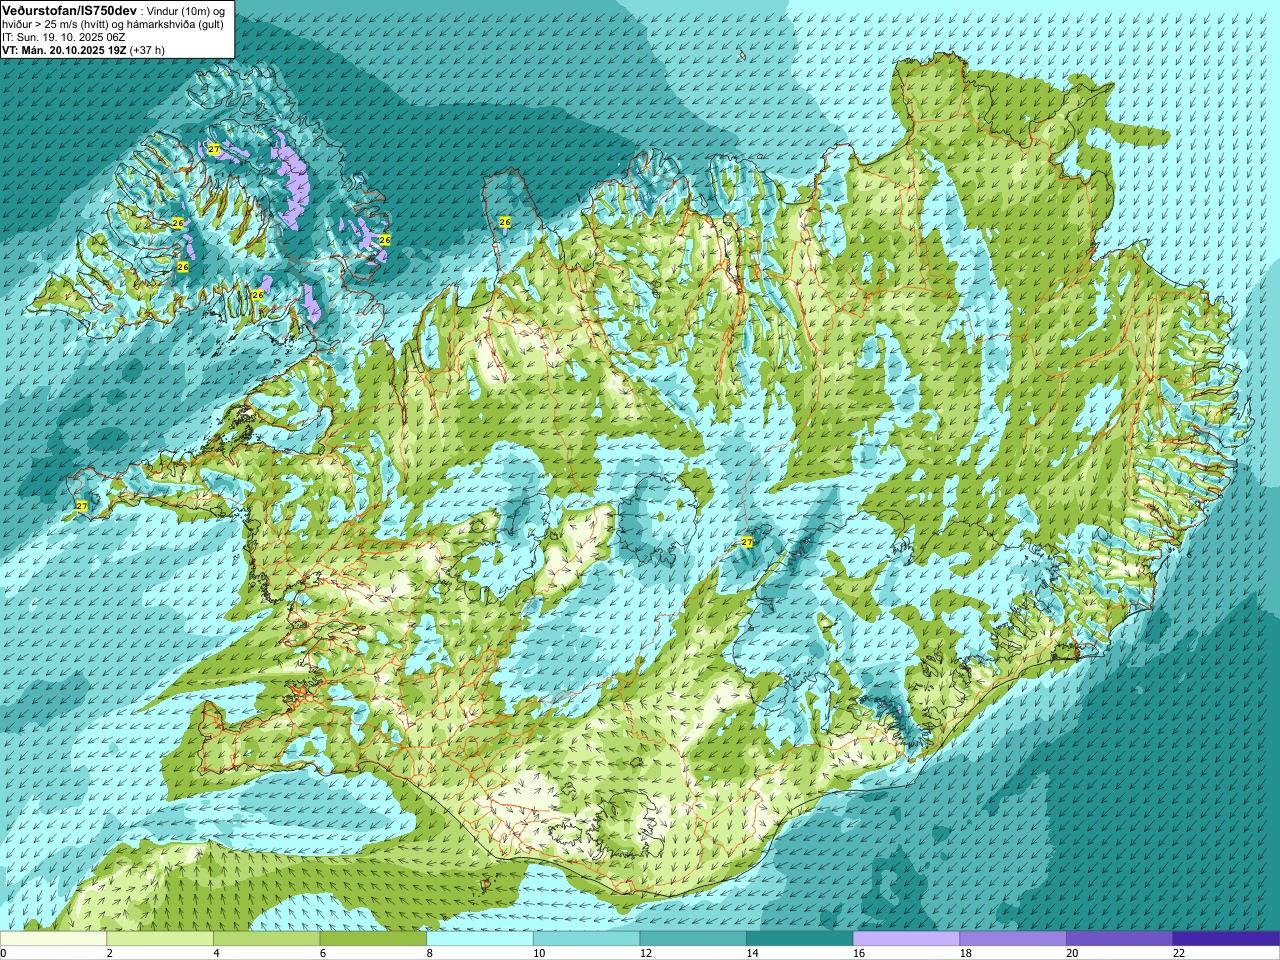Select the 2–4 m/s light green legend swatch
This screenshot has height=960, width=1280.
[160, 939]
